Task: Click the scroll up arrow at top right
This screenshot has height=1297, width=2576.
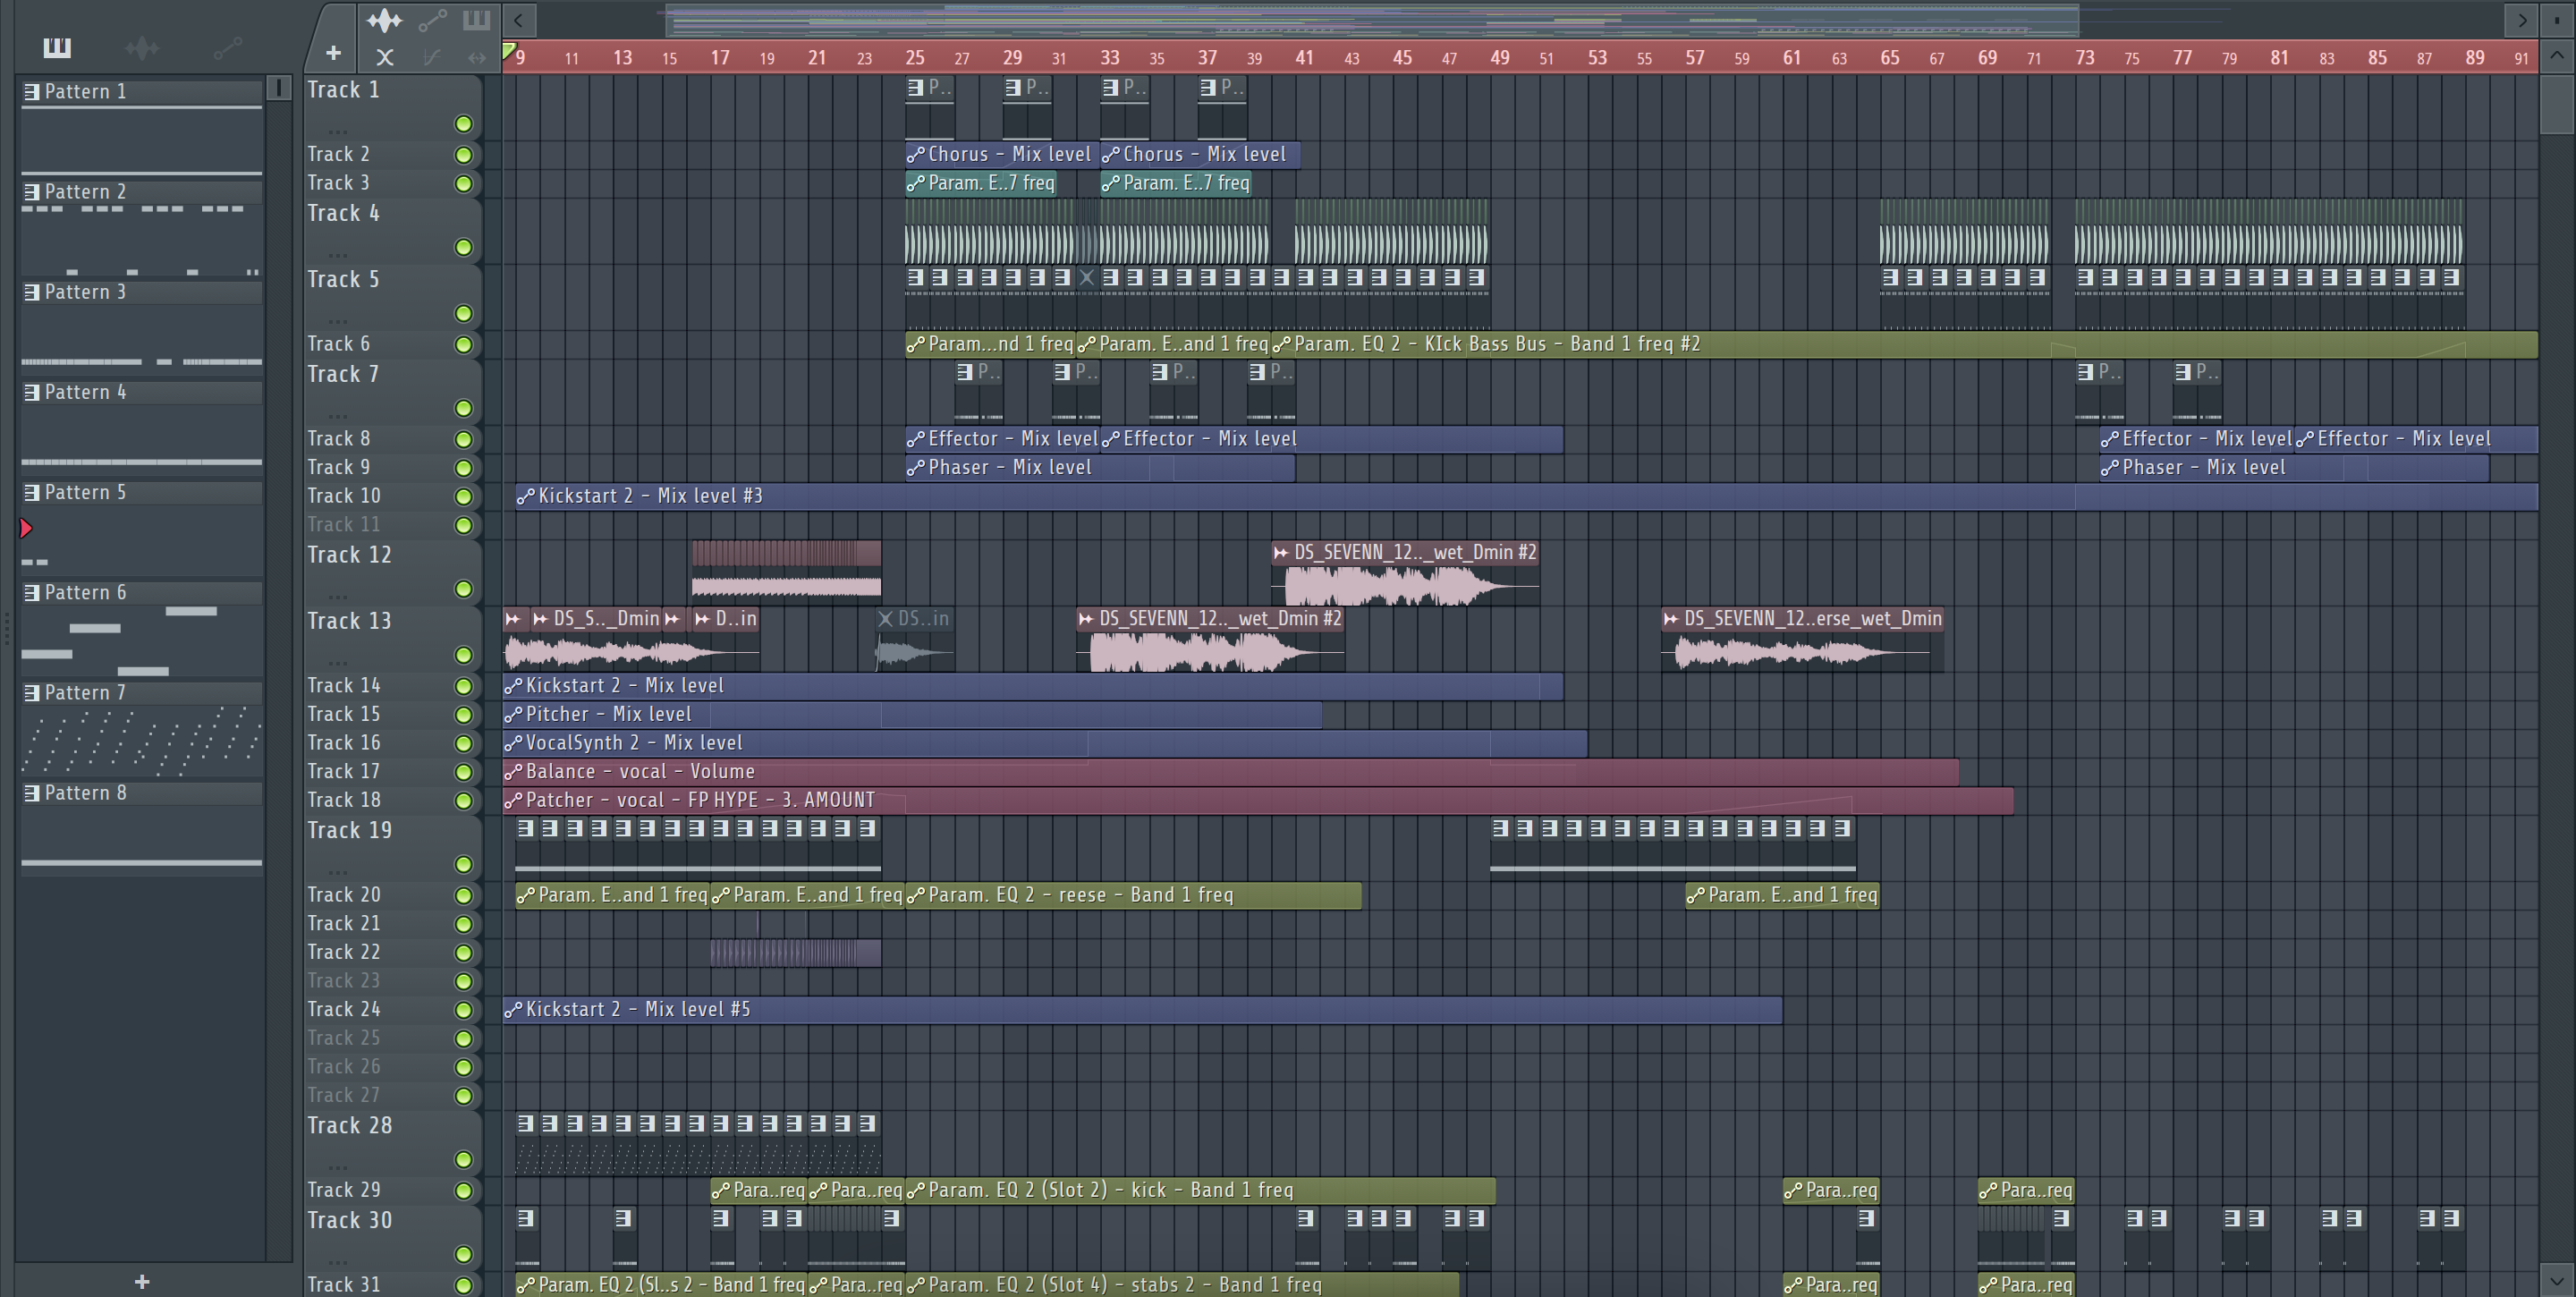Action: (2558, 56)
